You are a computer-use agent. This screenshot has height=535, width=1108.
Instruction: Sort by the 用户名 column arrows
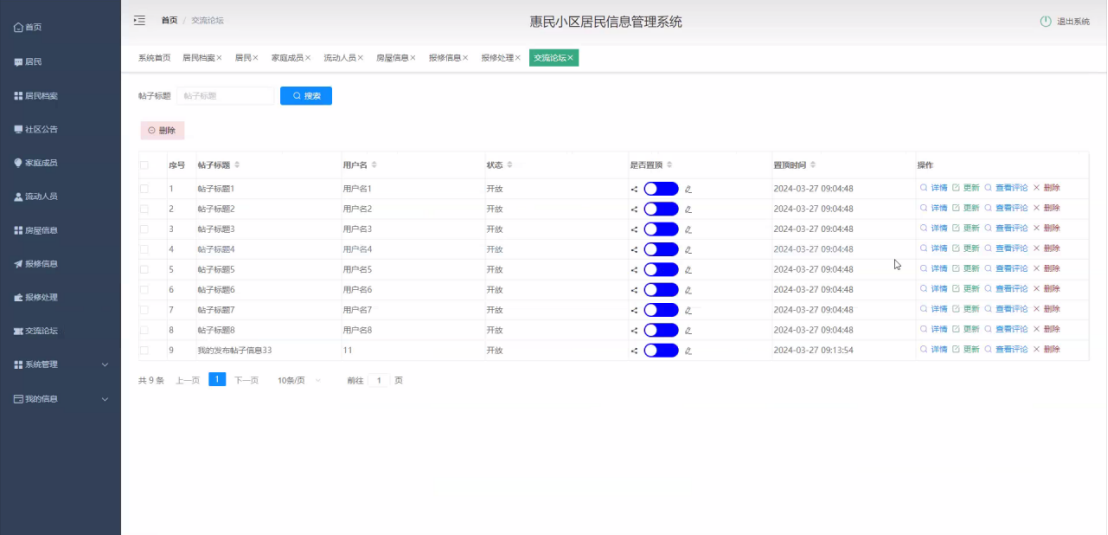[374, 165]
